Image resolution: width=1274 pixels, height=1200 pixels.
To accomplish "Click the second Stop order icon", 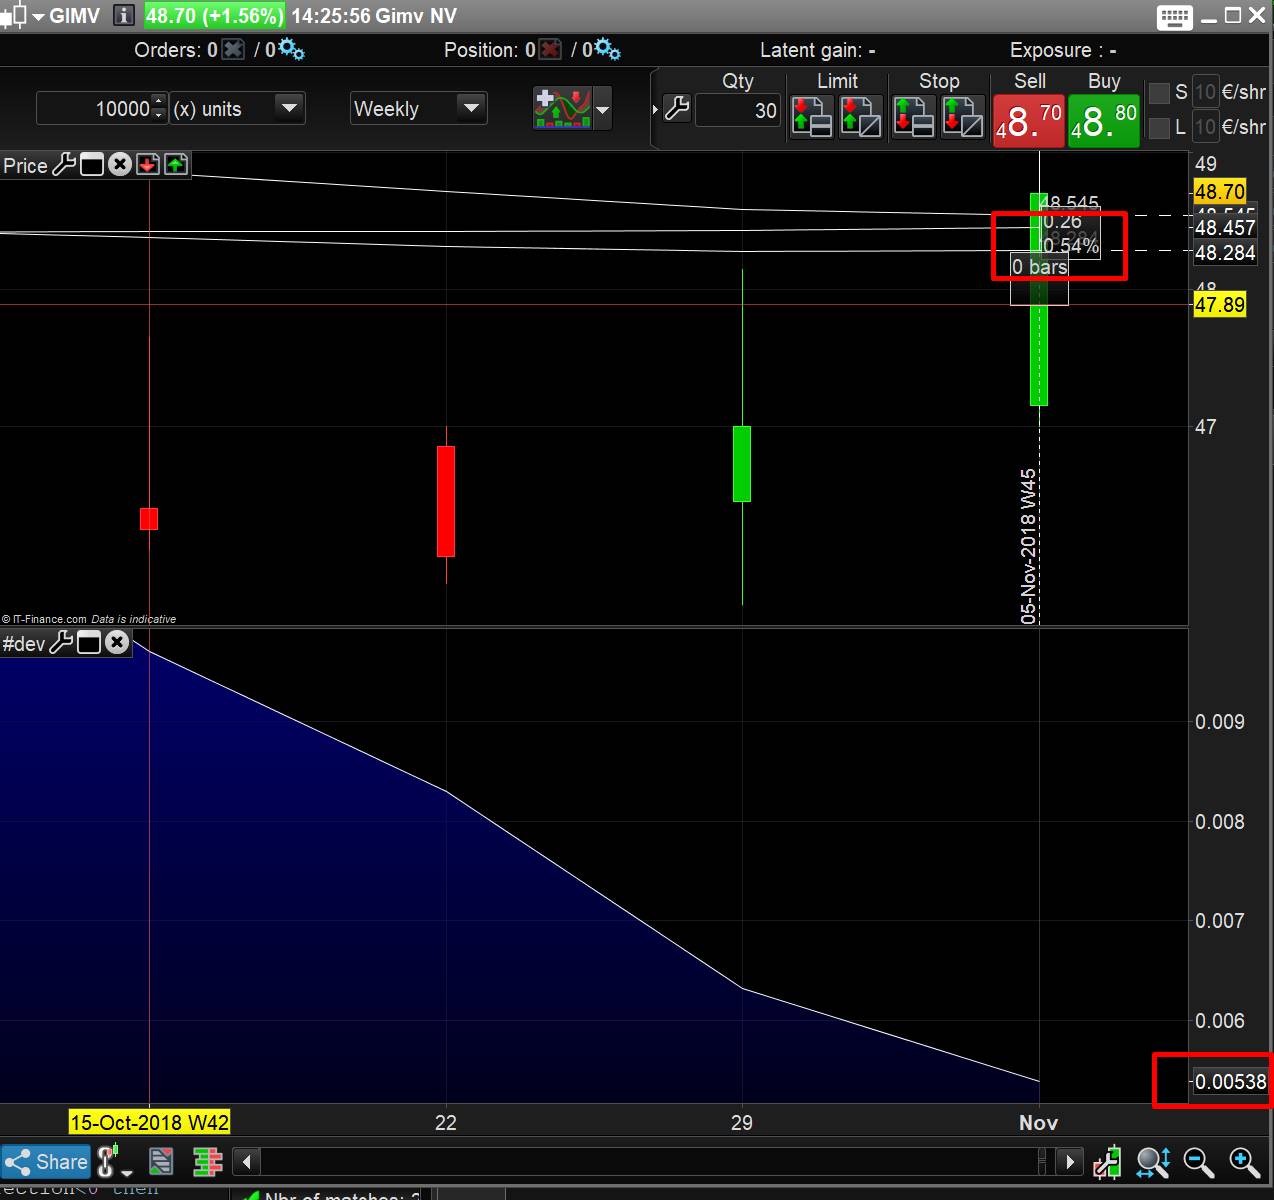I will click(963, 116).
